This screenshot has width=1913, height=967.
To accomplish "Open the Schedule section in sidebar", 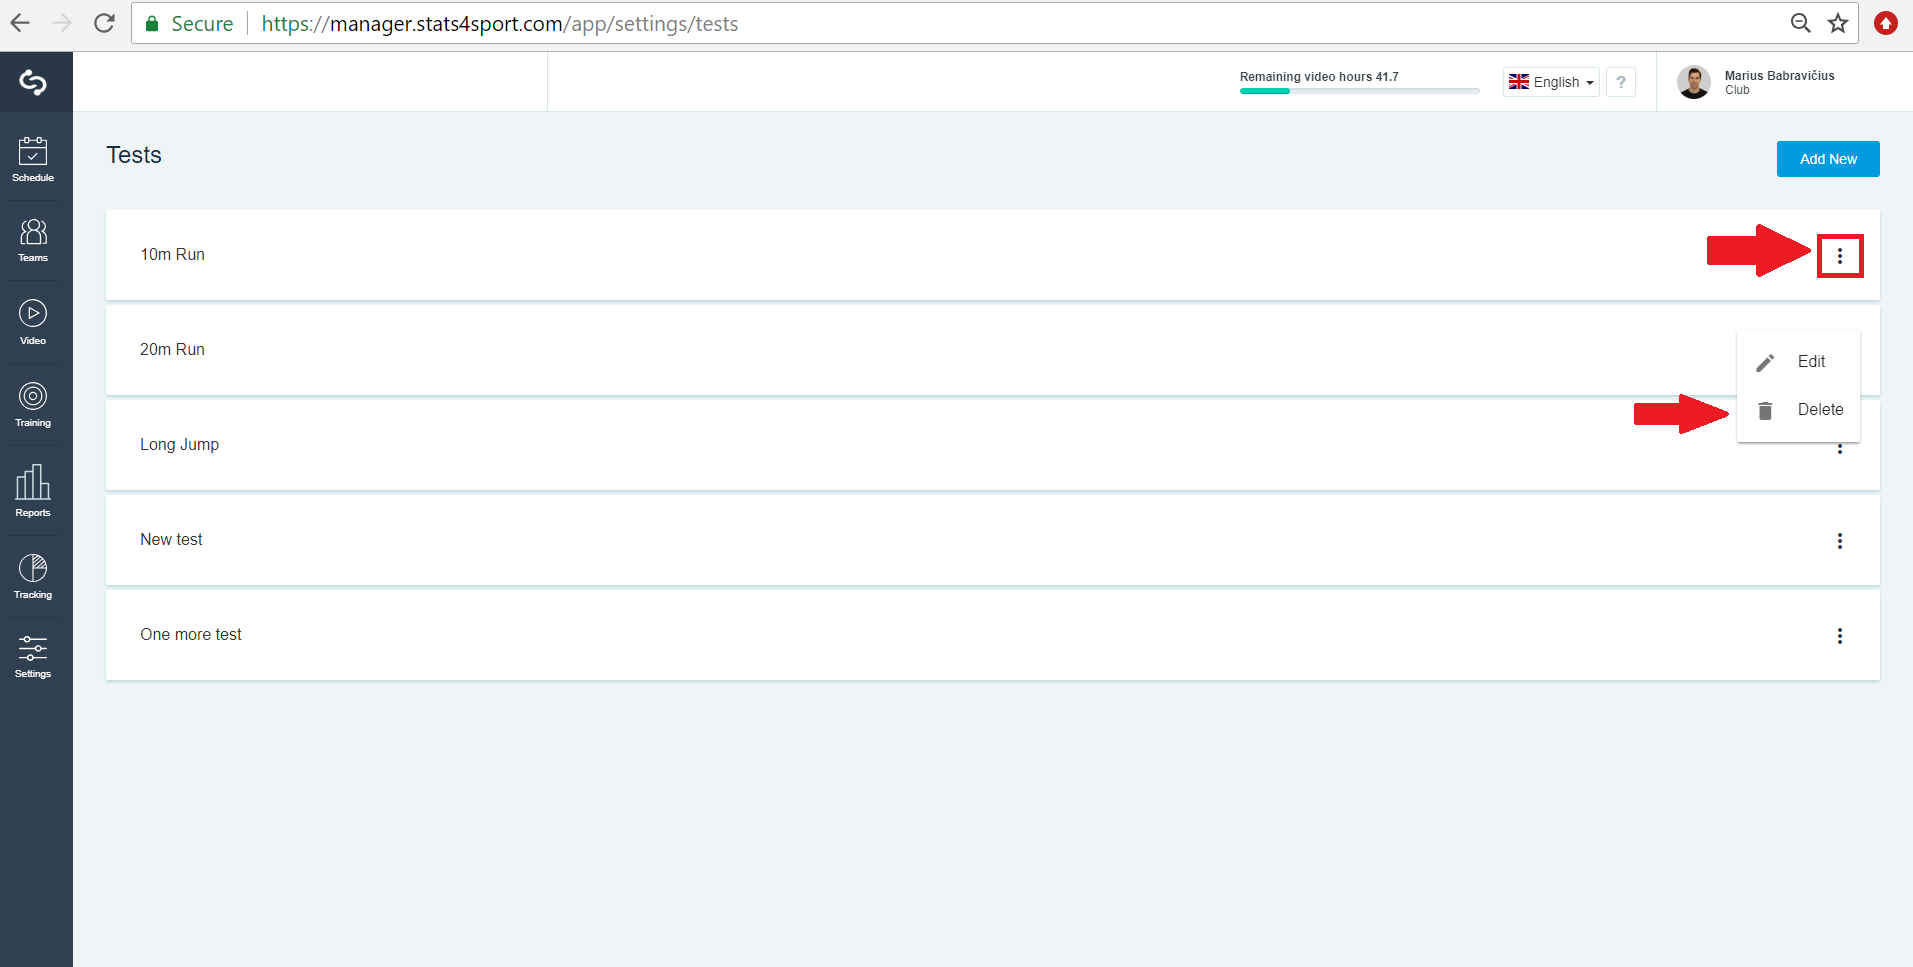I will (33, 160).
